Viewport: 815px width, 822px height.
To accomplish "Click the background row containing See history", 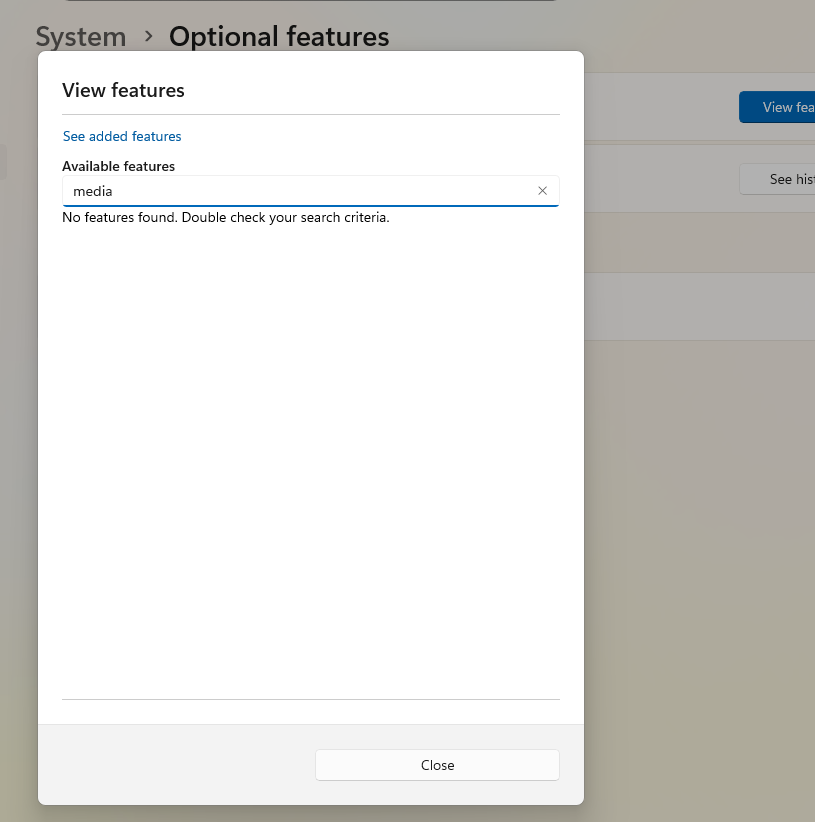I will point(660,179).
